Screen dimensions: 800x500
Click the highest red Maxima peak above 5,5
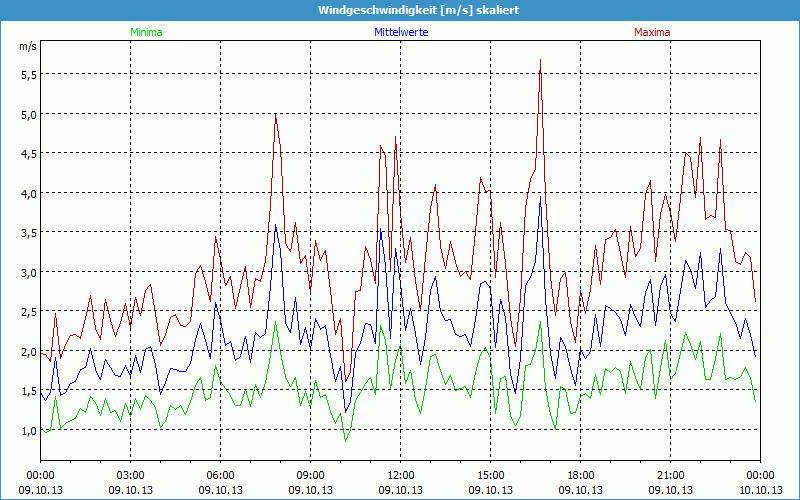tap(540, 60)
